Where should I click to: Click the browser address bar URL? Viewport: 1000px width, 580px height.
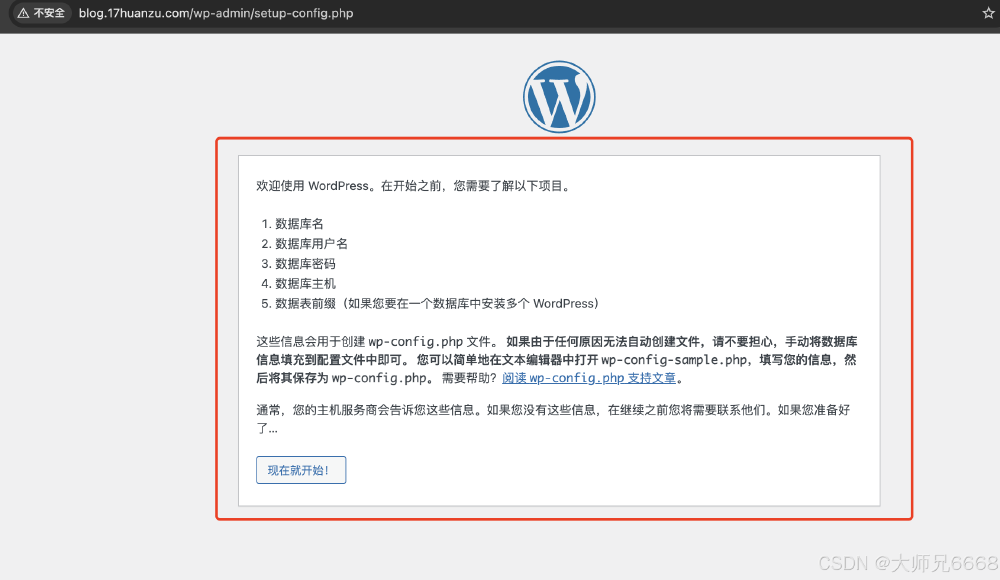[x=216, y=13]
